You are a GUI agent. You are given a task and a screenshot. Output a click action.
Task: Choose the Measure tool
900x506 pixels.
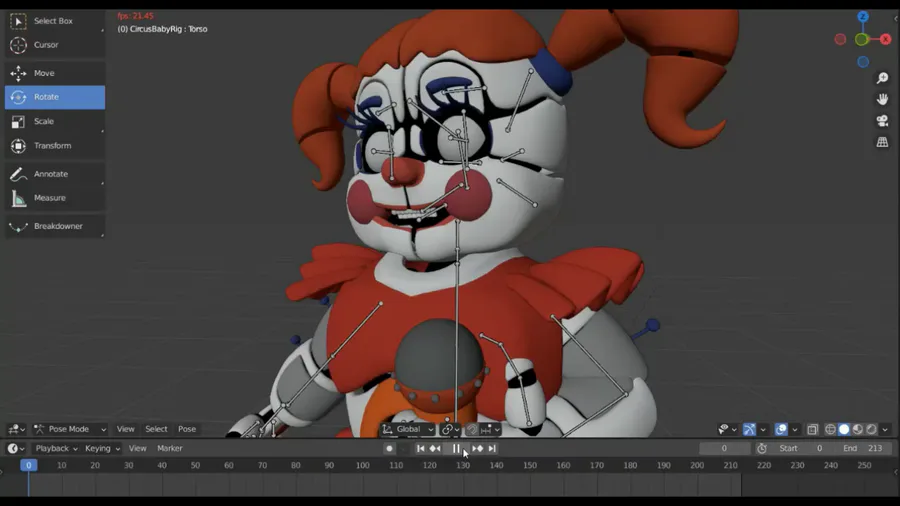55,198
